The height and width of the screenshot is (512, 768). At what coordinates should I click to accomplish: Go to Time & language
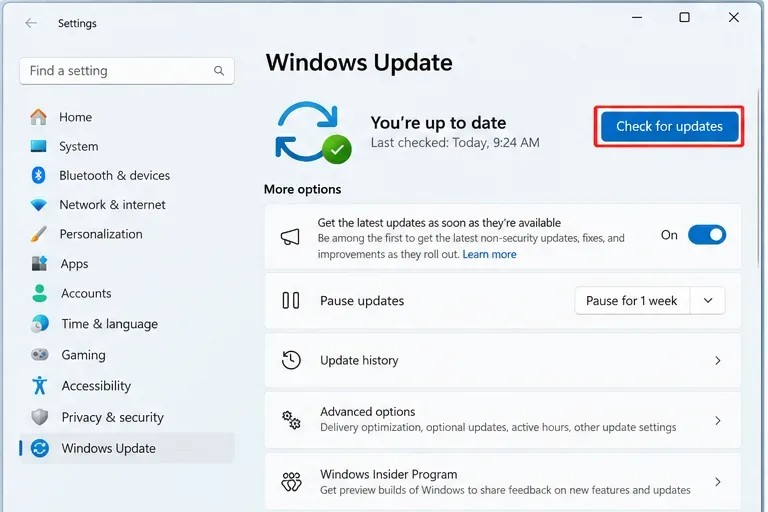pos(127,324)
